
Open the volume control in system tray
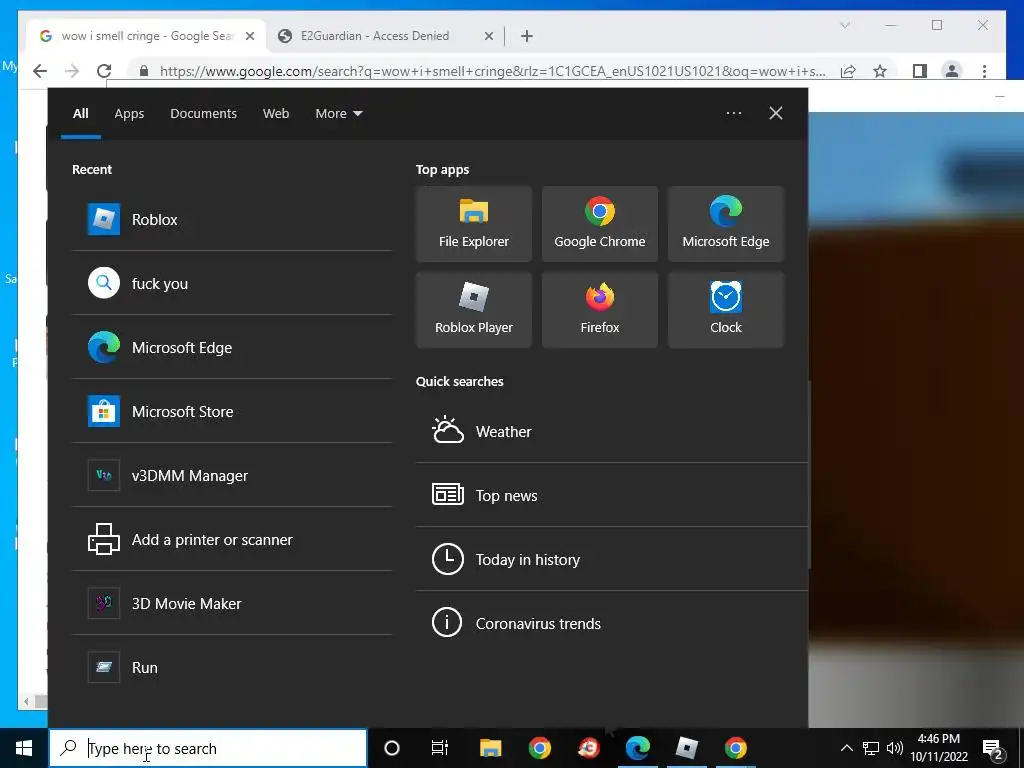pos(895,748)
